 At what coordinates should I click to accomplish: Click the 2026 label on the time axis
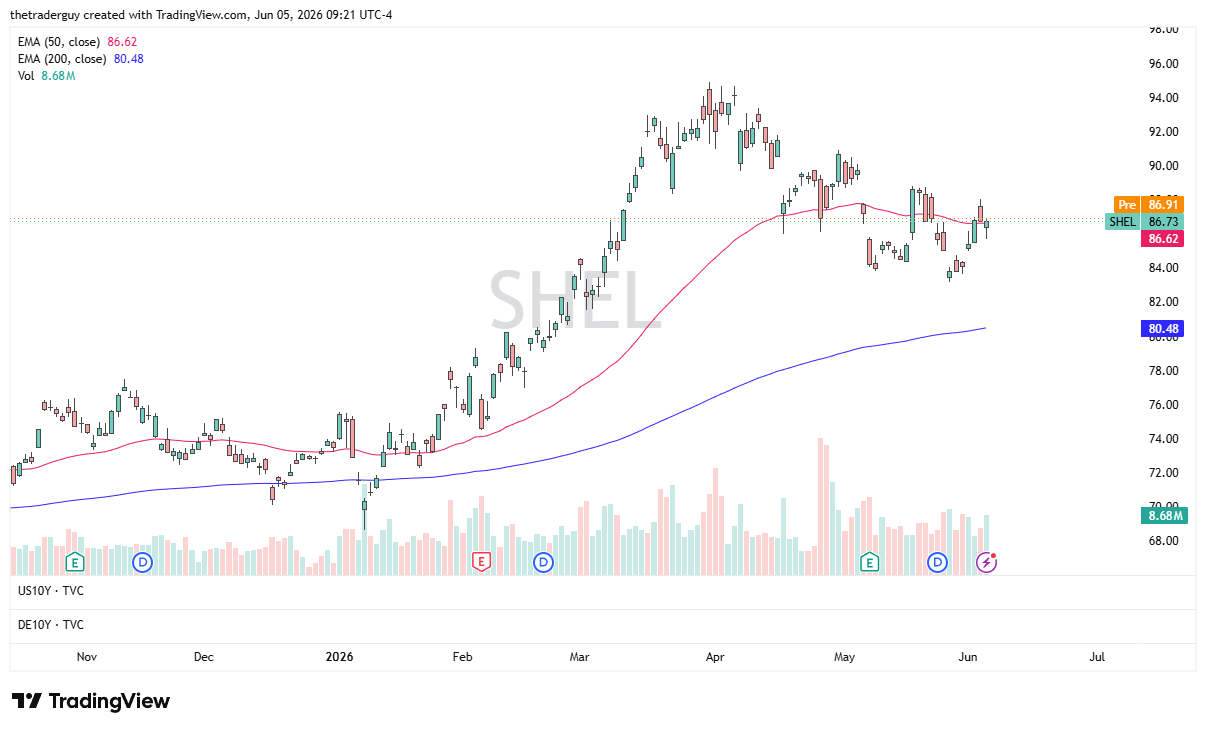(x=340, y=657)
